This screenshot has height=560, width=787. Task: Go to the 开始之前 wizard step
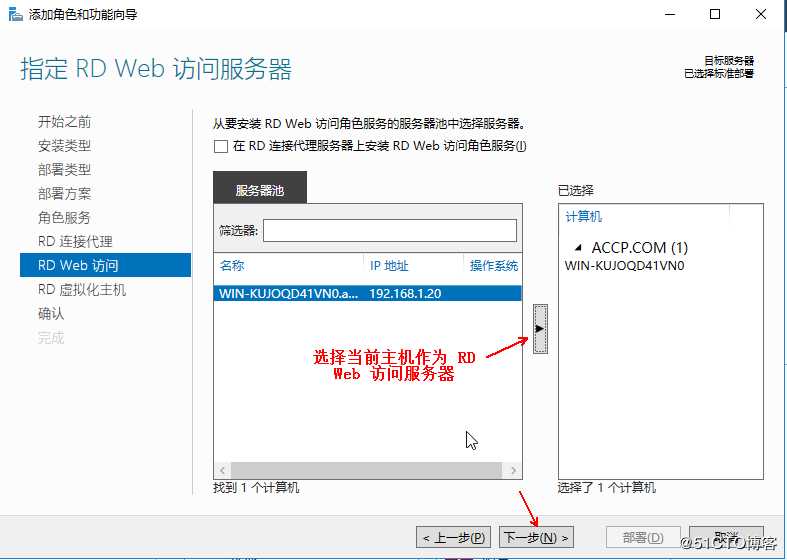point(65,121)
